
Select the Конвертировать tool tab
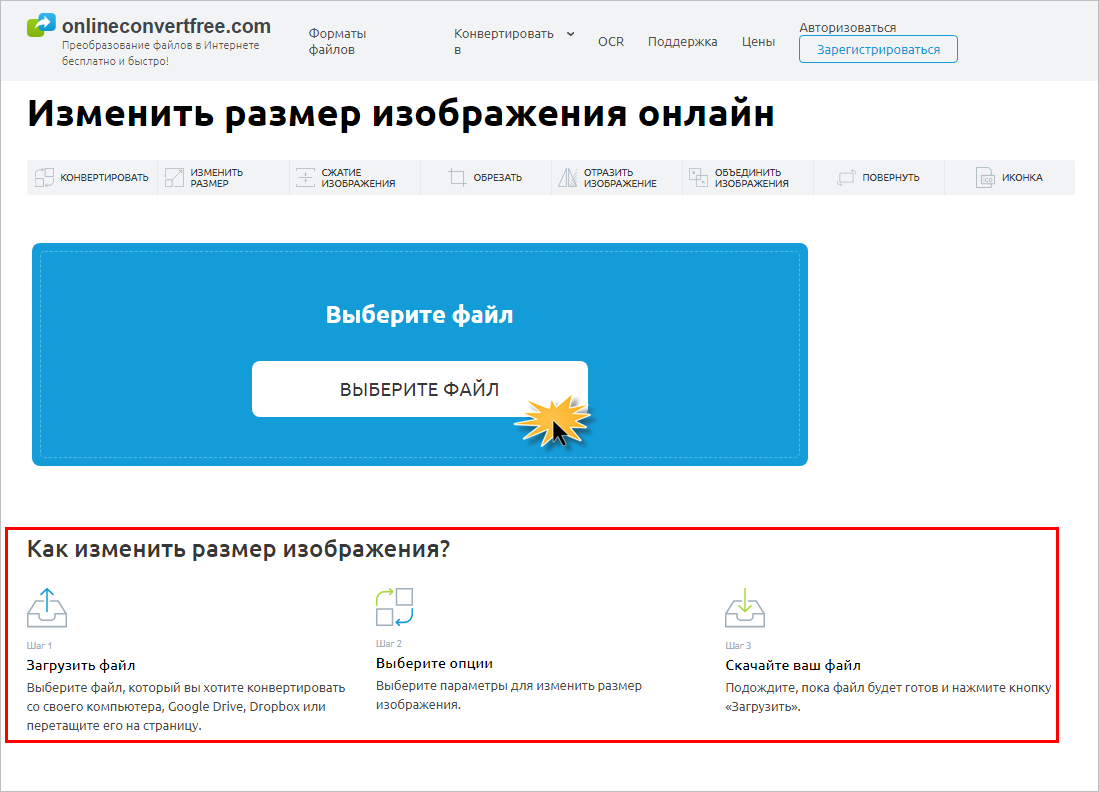(92, 177)
